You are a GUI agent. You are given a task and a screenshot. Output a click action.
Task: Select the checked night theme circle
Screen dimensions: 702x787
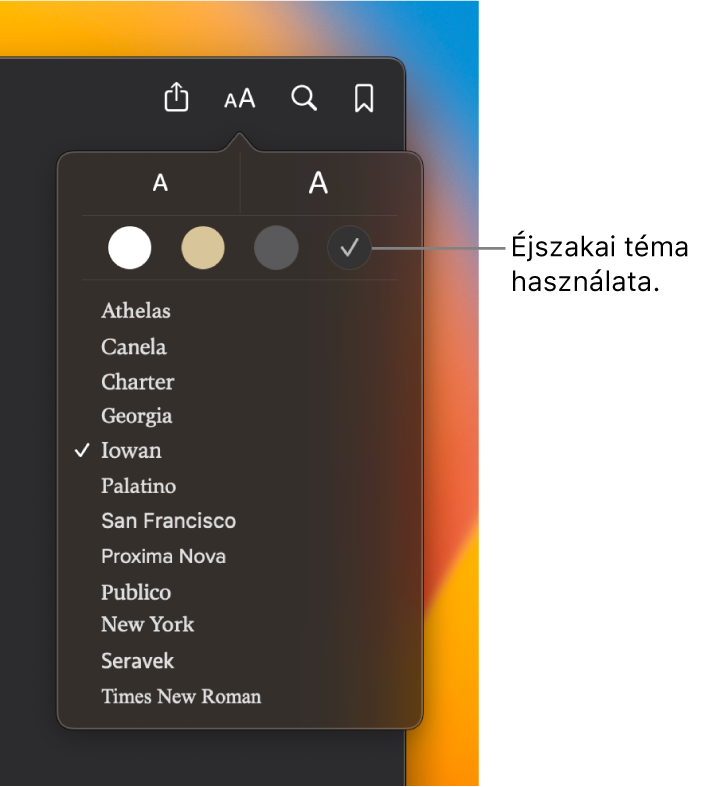tap(349, 247)
